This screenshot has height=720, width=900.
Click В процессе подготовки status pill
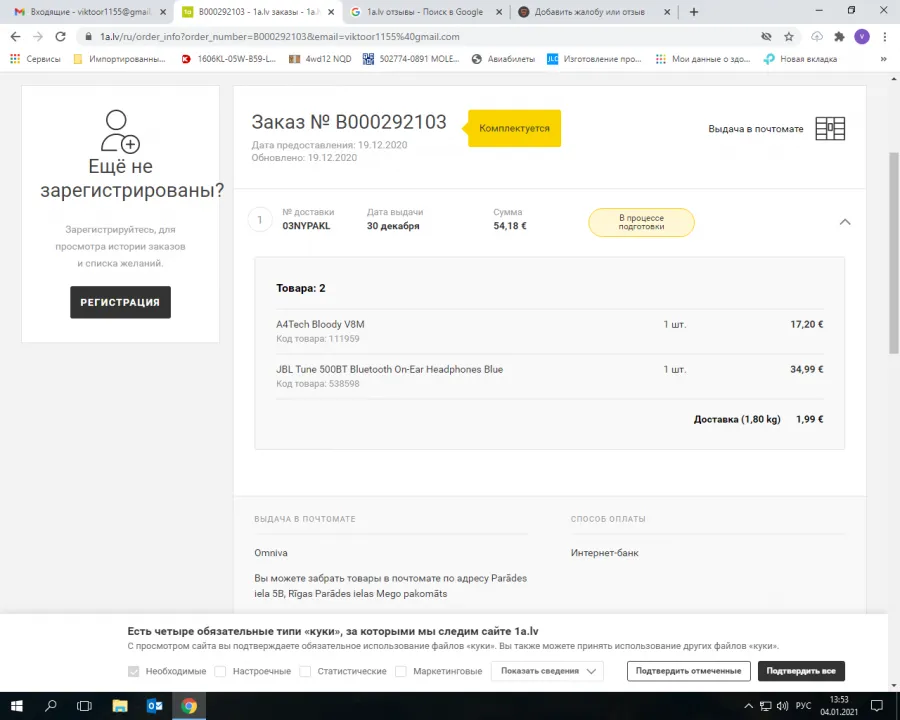[641, 222]
